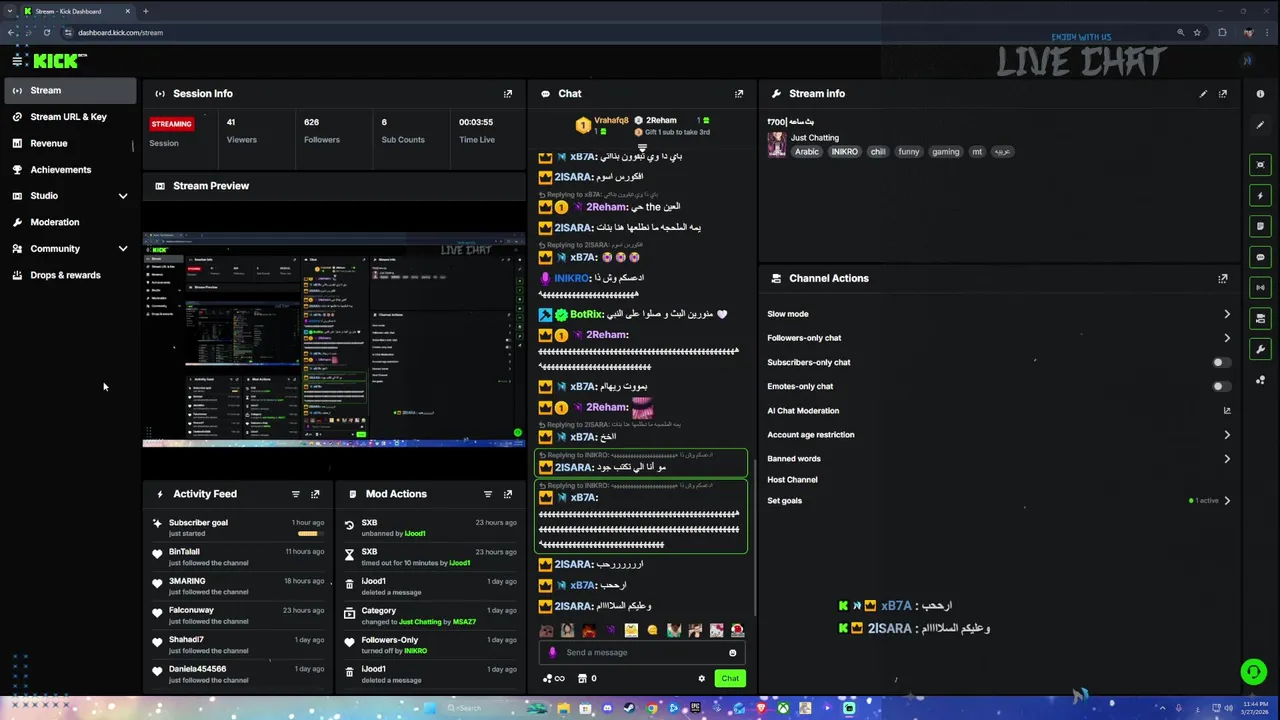
Task: Open the emote picker in message box
Action: [x=732, y=653]
